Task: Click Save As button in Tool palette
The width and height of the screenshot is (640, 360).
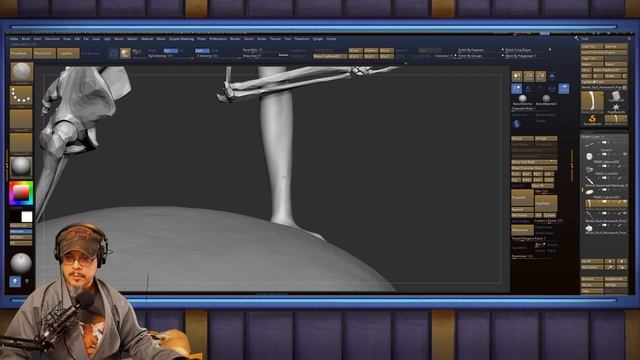Action: pyautogui.click(x=615, y=47)
